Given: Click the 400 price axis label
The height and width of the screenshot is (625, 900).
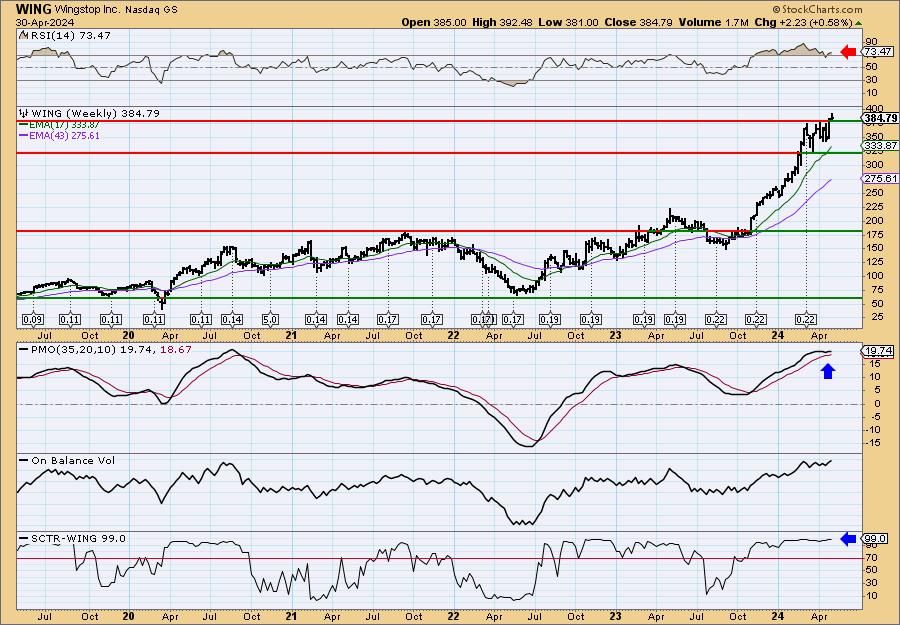Looking at the screenshot, I should click(874, 109).
